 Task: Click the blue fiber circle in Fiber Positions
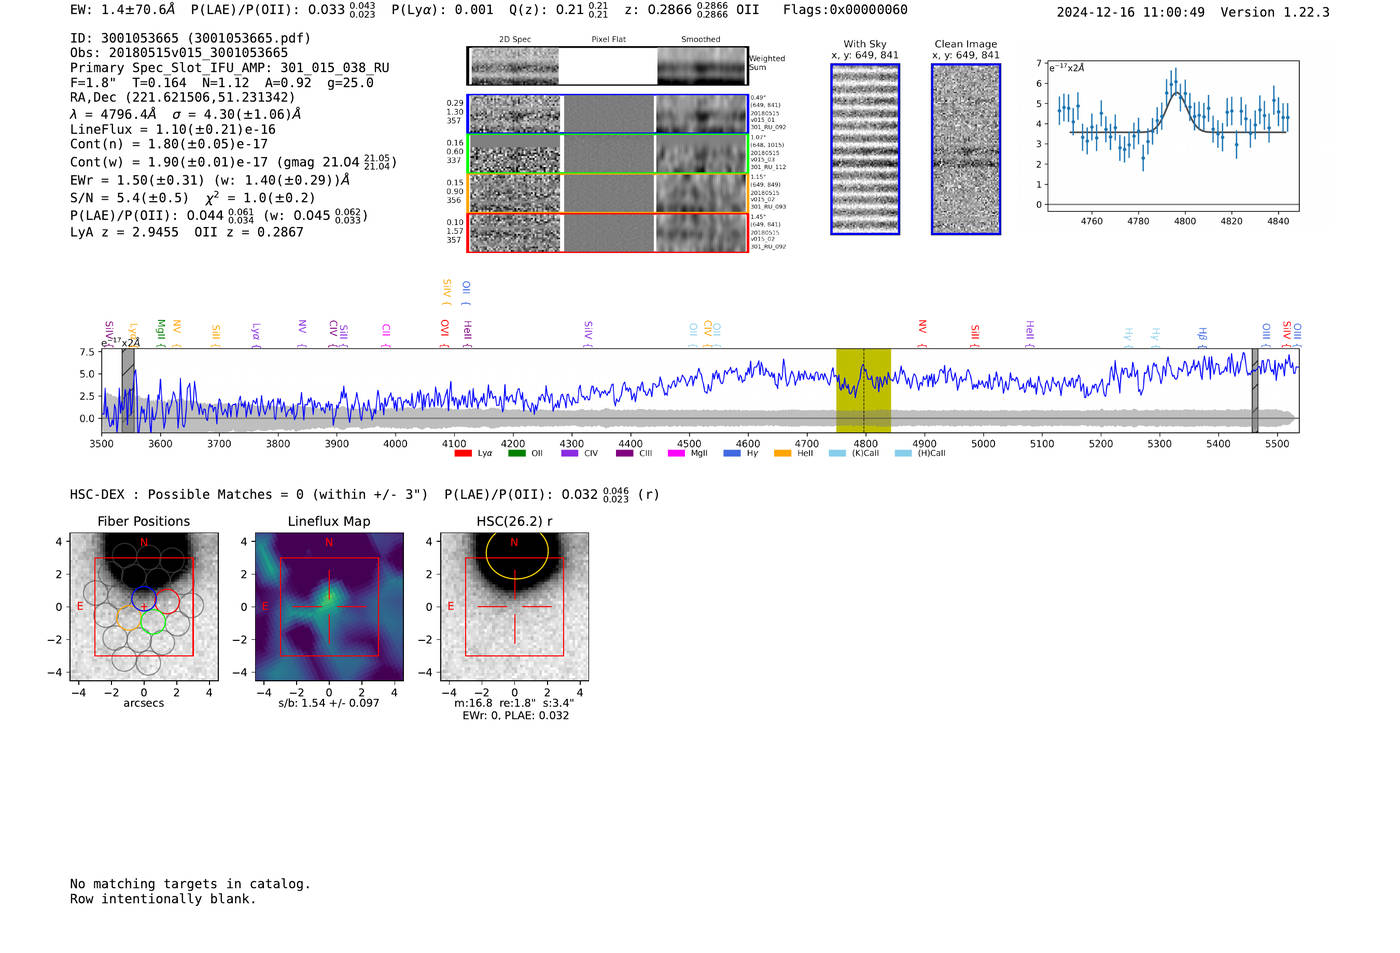(143, 598)
